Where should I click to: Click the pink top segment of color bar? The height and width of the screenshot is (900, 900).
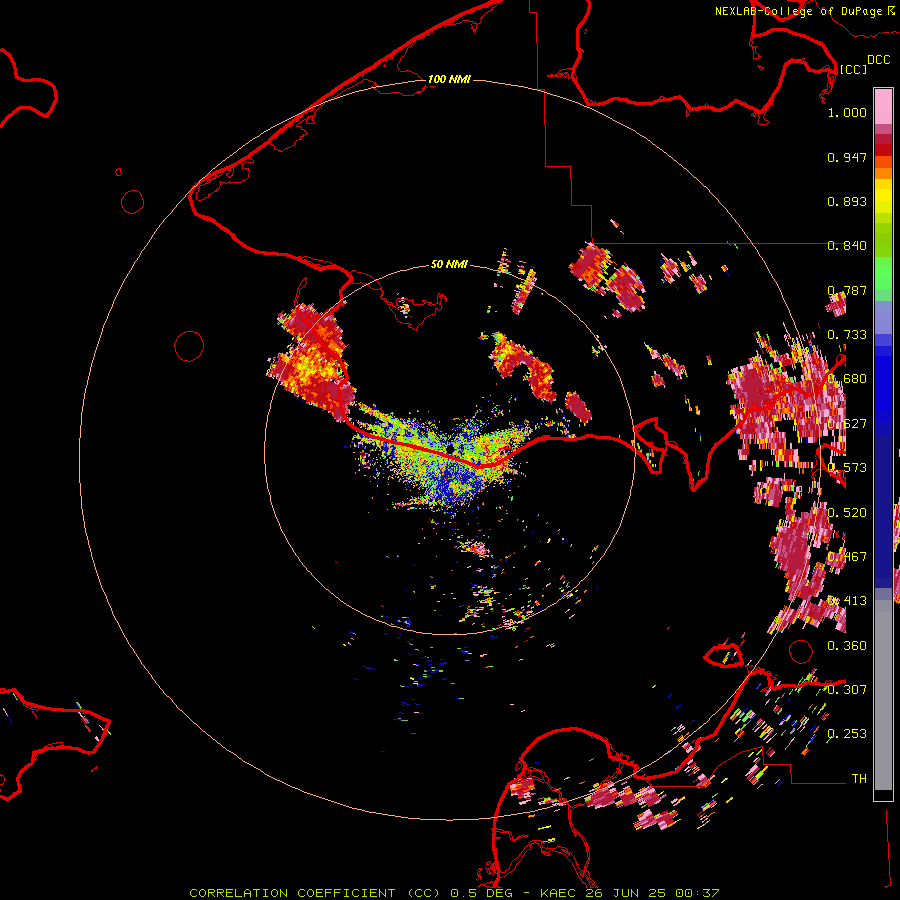[x=883, y=106]
